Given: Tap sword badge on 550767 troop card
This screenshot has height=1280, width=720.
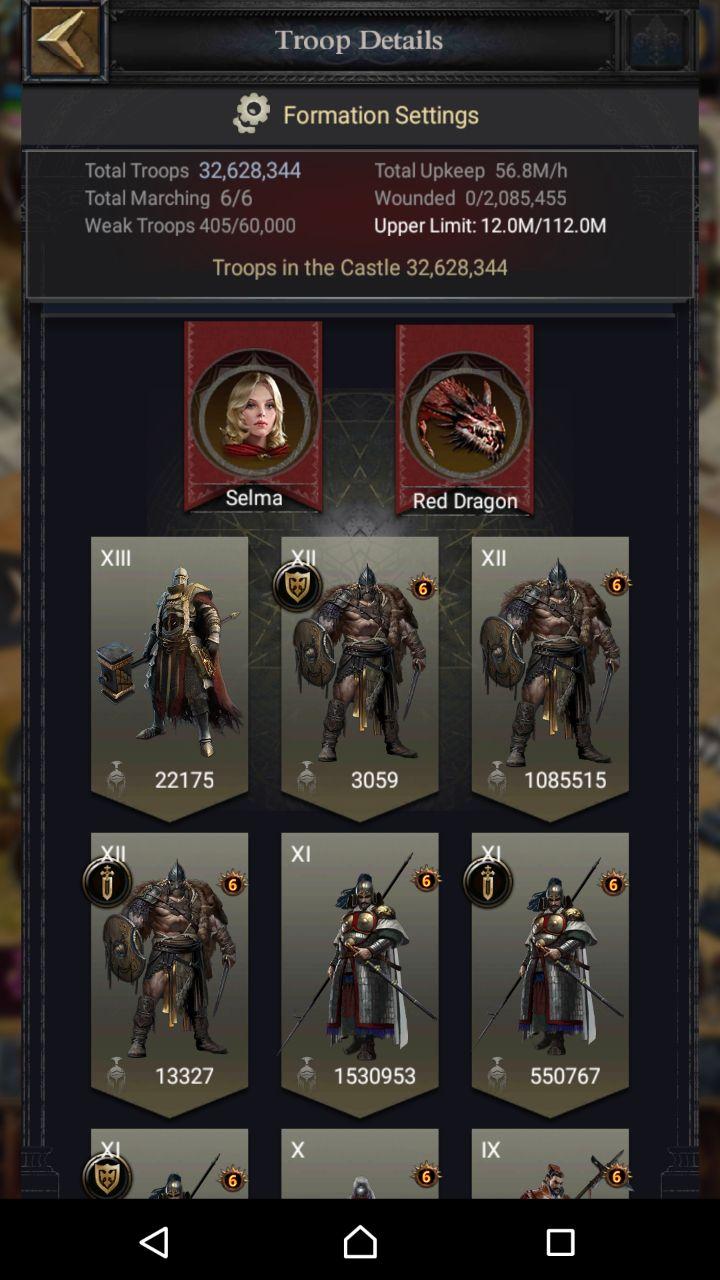Looking at the screenshot, I should tap(488, 882).
